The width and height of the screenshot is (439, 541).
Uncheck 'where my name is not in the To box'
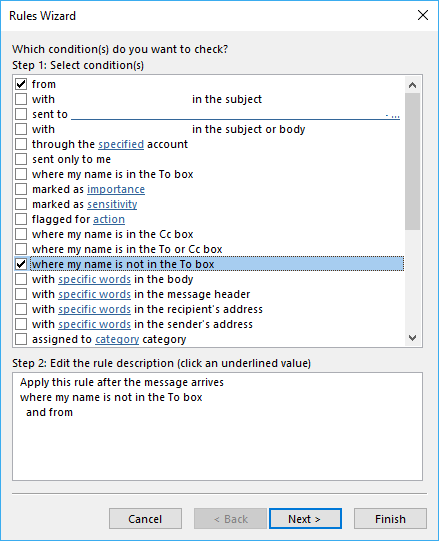[21, 264]
